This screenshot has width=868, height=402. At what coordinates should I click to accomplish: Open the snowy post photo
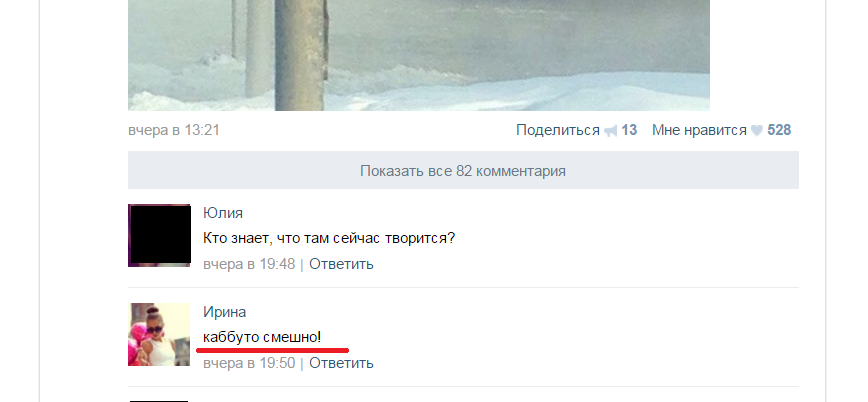(419, 55)
